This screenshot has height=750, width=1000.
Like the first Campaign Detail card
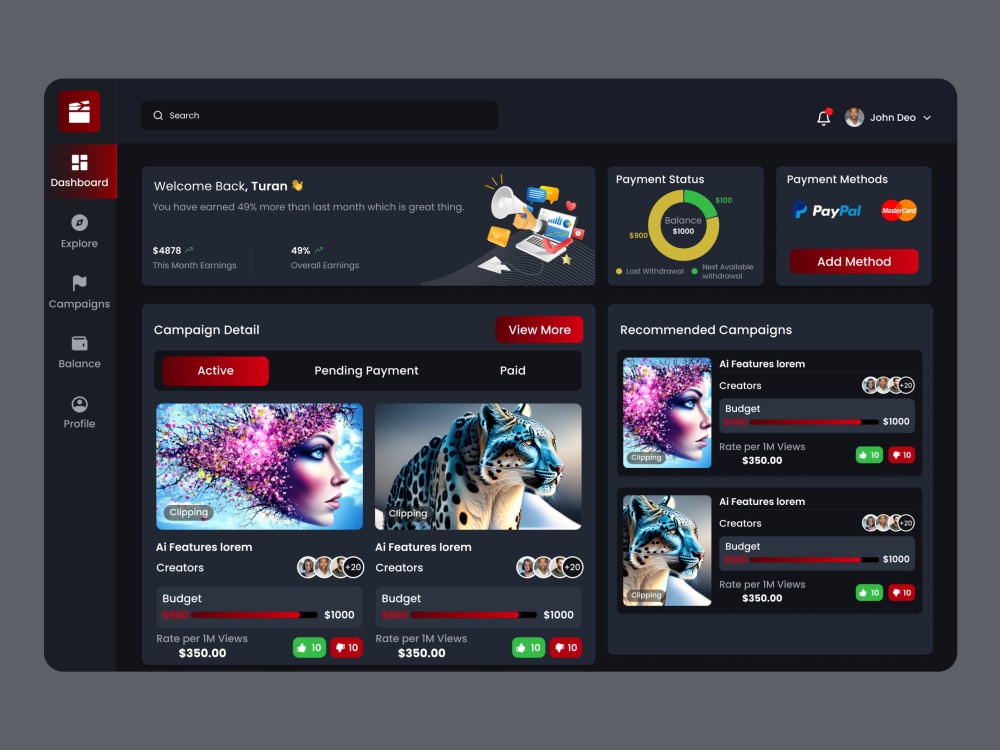(x=309, y=647)
